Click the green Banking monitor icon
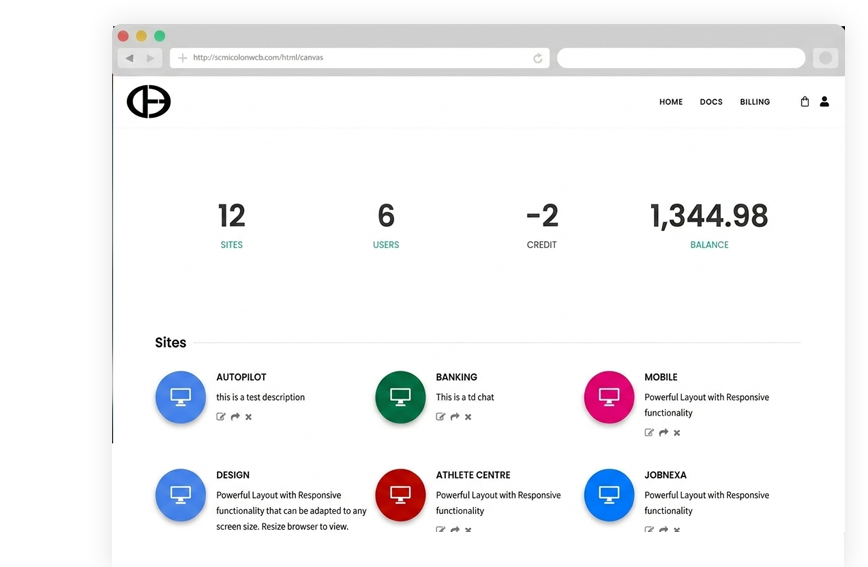Screen dimensions: 868x567 [x=400, y=397]
